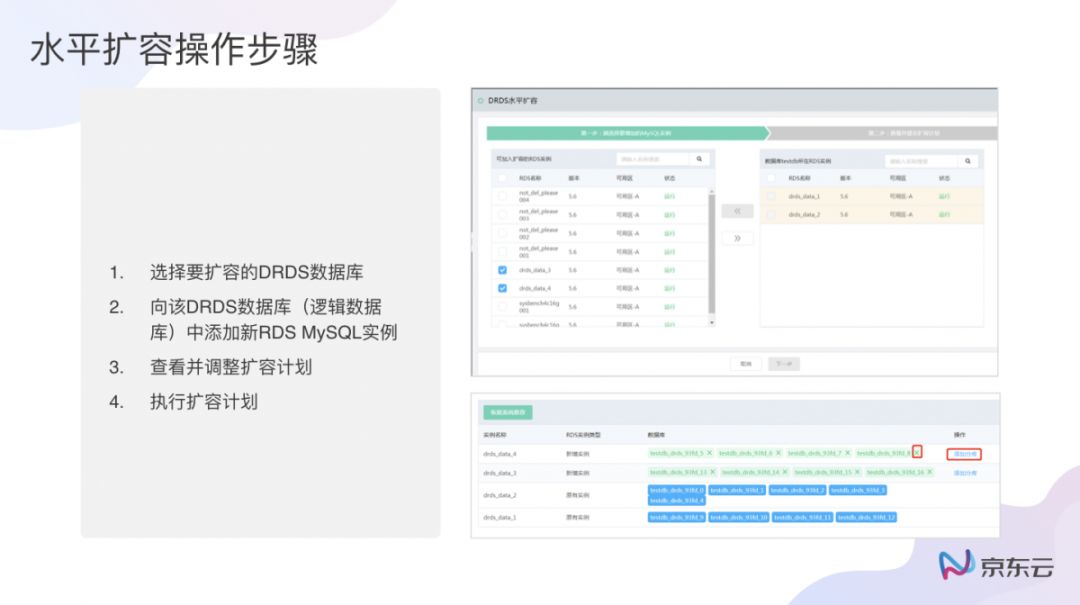Click drds_data_1 instance name in plan table
Screen dimensions: 1080x605
499,517
